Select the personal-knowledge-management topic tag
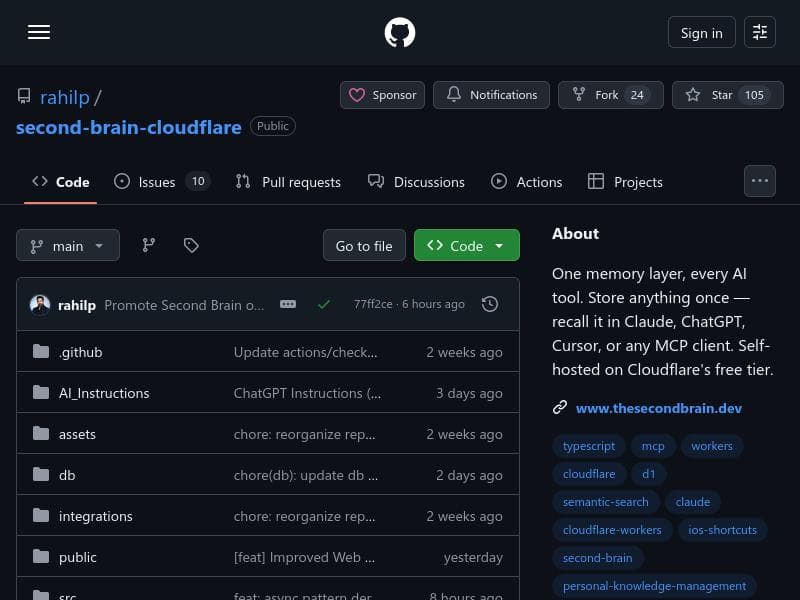The width and height of the screenshot is (800, 600). pyautogui.click(x=654, y=586)
